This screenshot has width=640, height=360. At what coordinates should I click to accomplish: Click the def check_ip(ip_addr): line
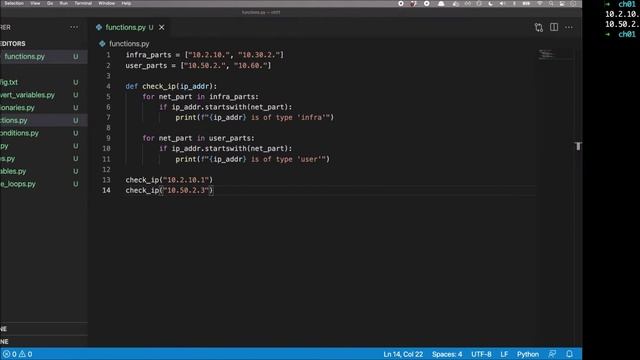point(171,86)
